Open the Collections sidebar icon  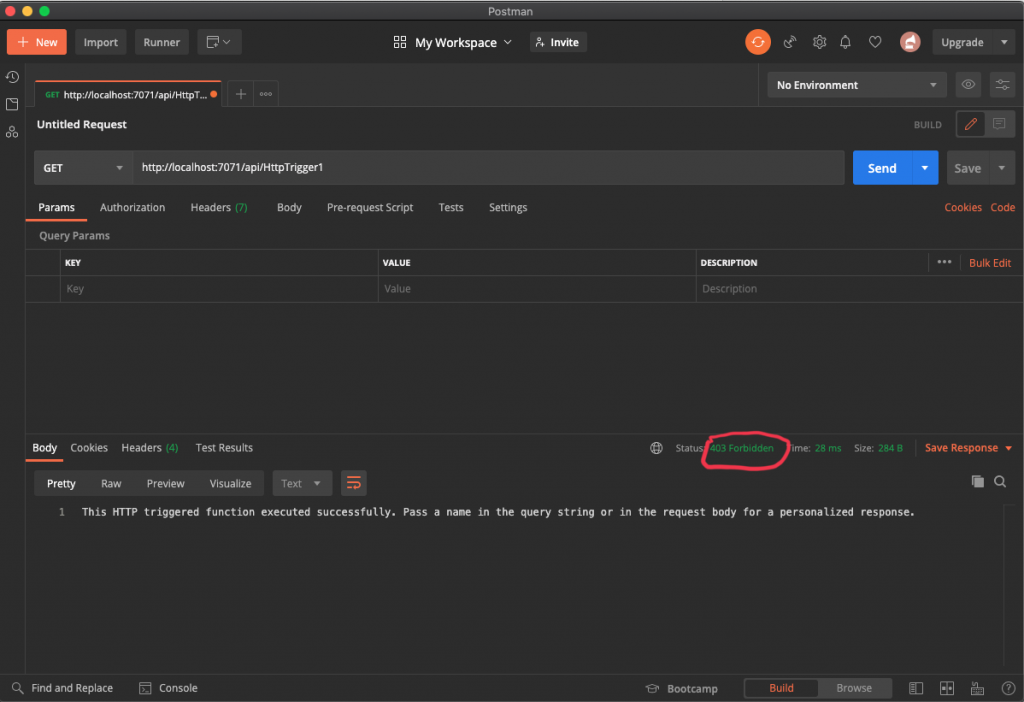pyautogui.click(x=12, y=104)
